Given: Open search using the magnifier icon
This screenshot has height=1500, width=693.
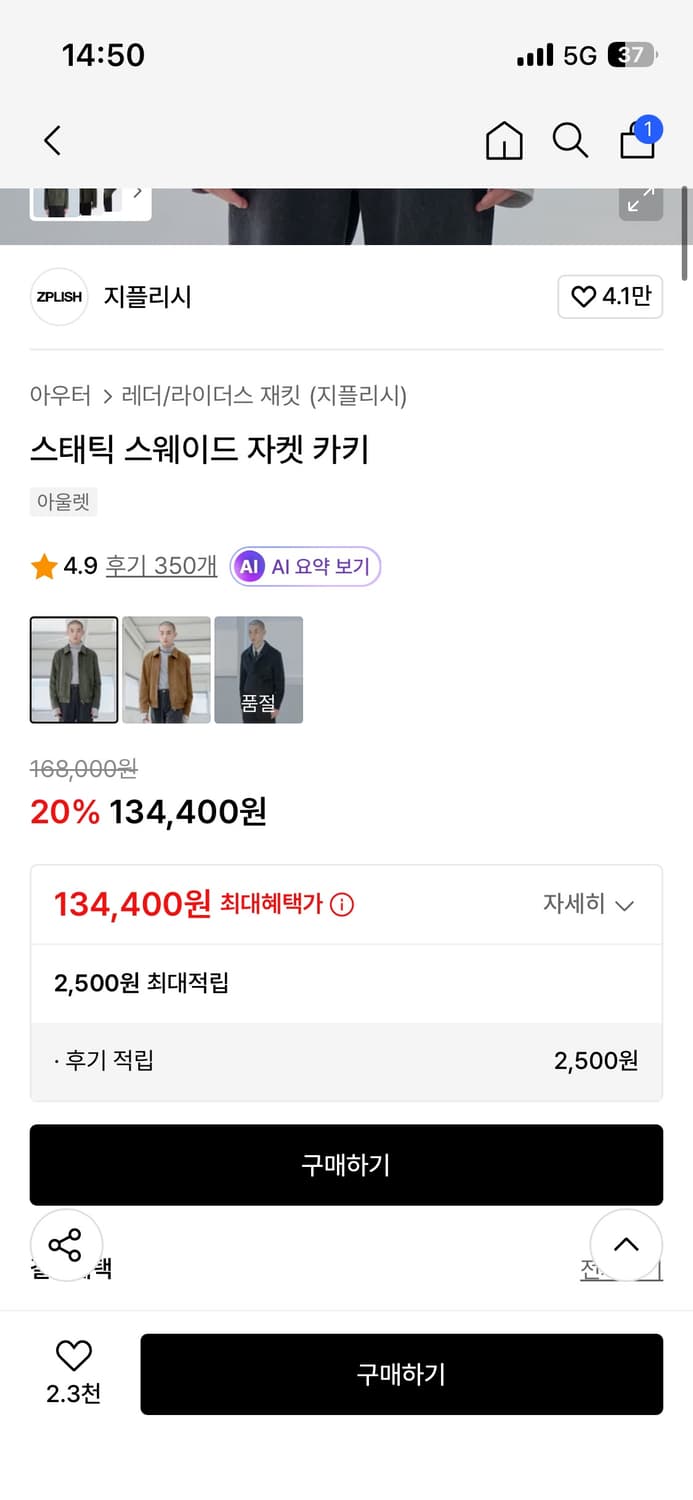Looking at the screenshot, I should coord(570,141).
